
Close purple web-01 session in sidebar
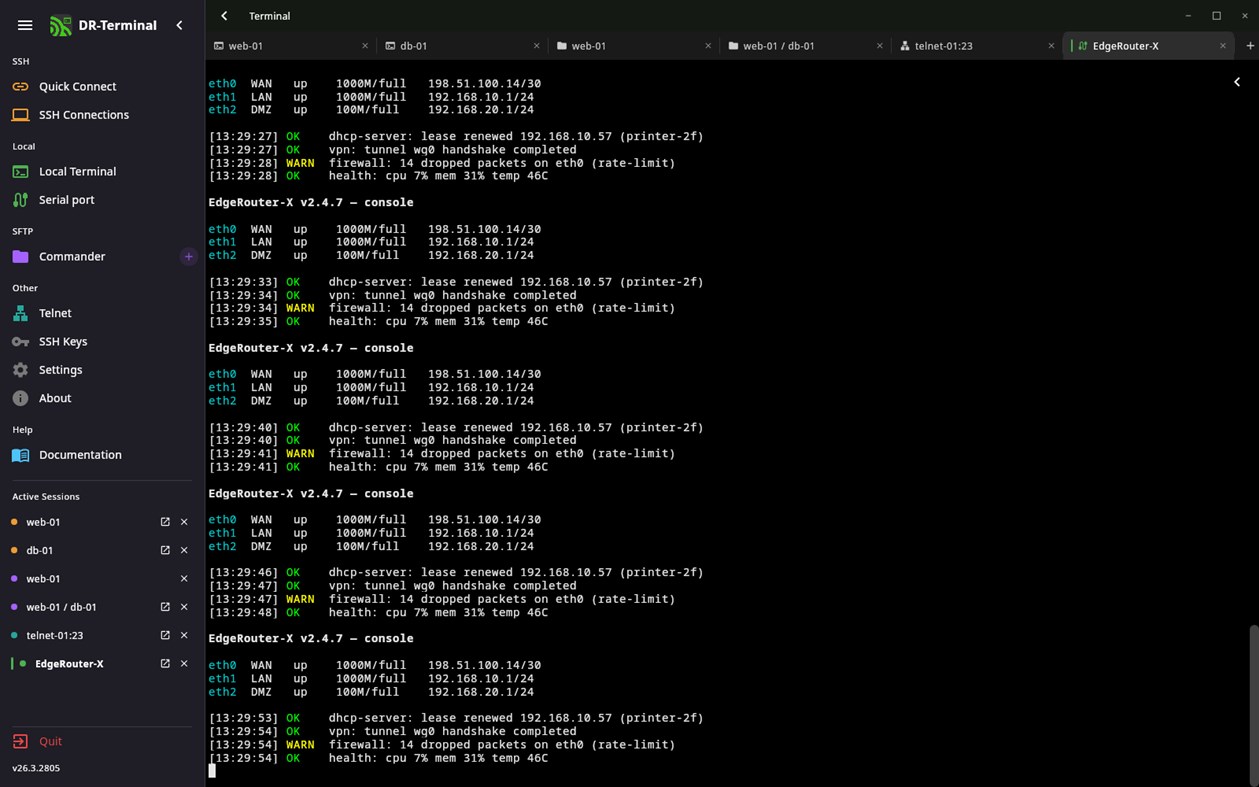click(x=184, y=579)
